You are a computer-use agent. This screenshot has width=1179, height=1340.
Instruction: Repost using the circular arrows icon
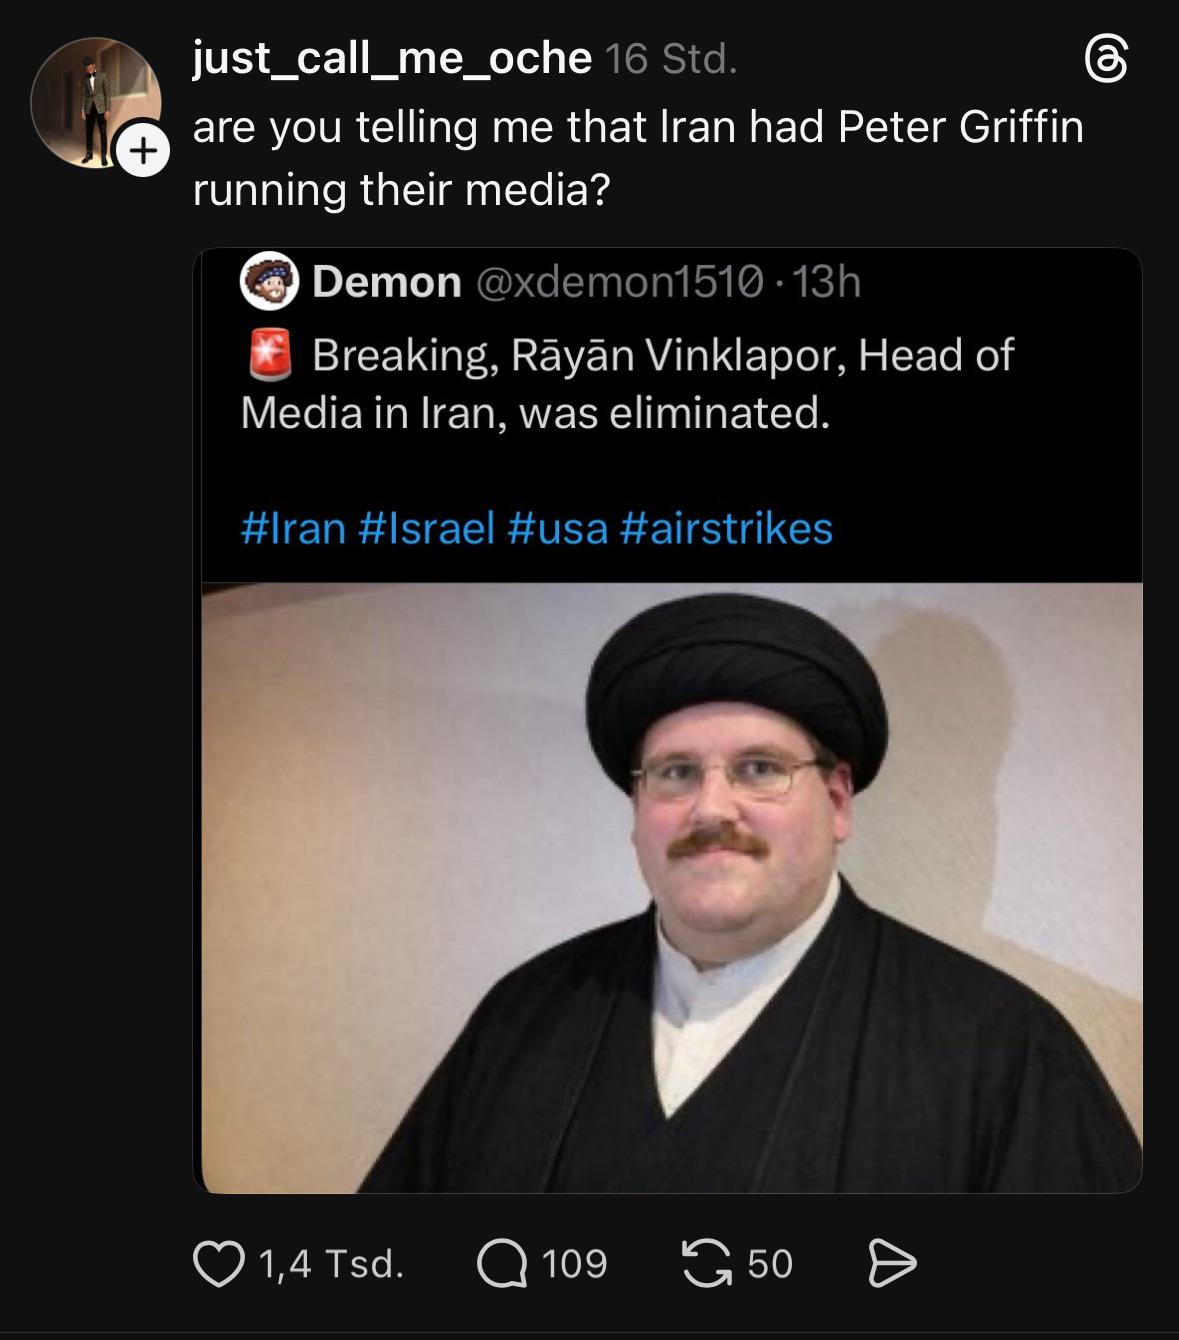[x=706, y=1264]
